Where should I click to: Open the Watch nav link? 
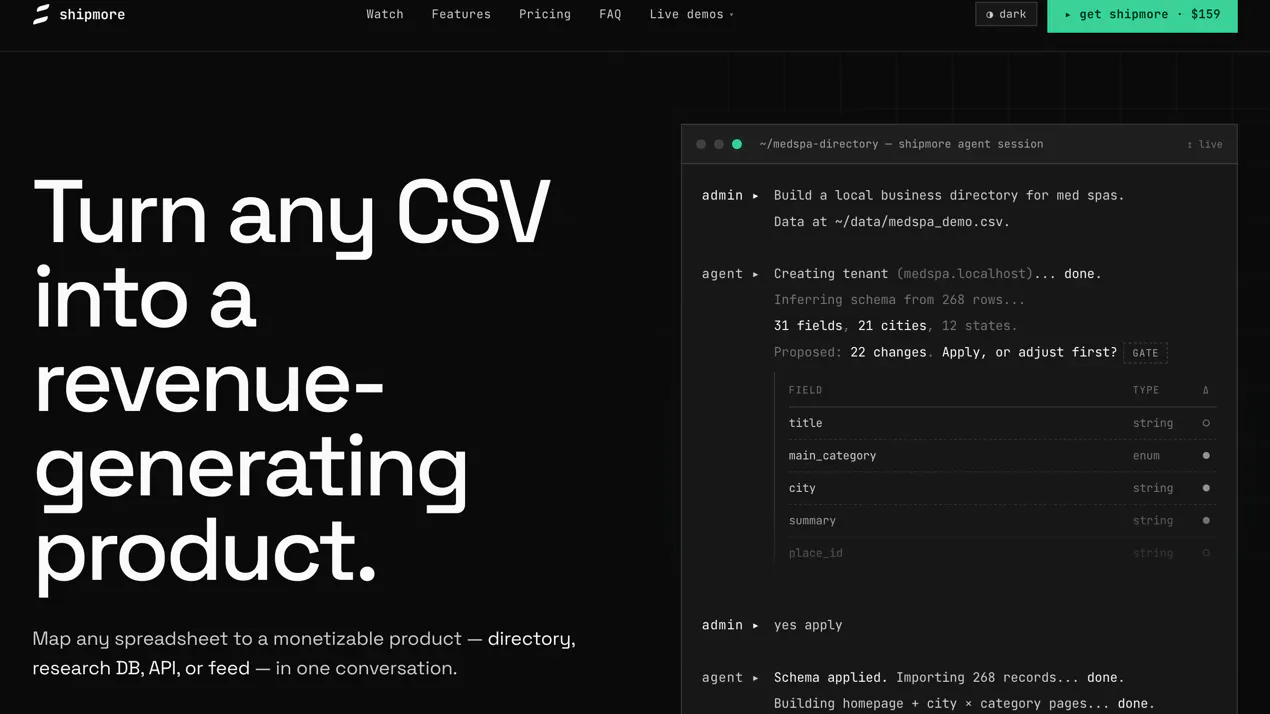pos(385,14)
